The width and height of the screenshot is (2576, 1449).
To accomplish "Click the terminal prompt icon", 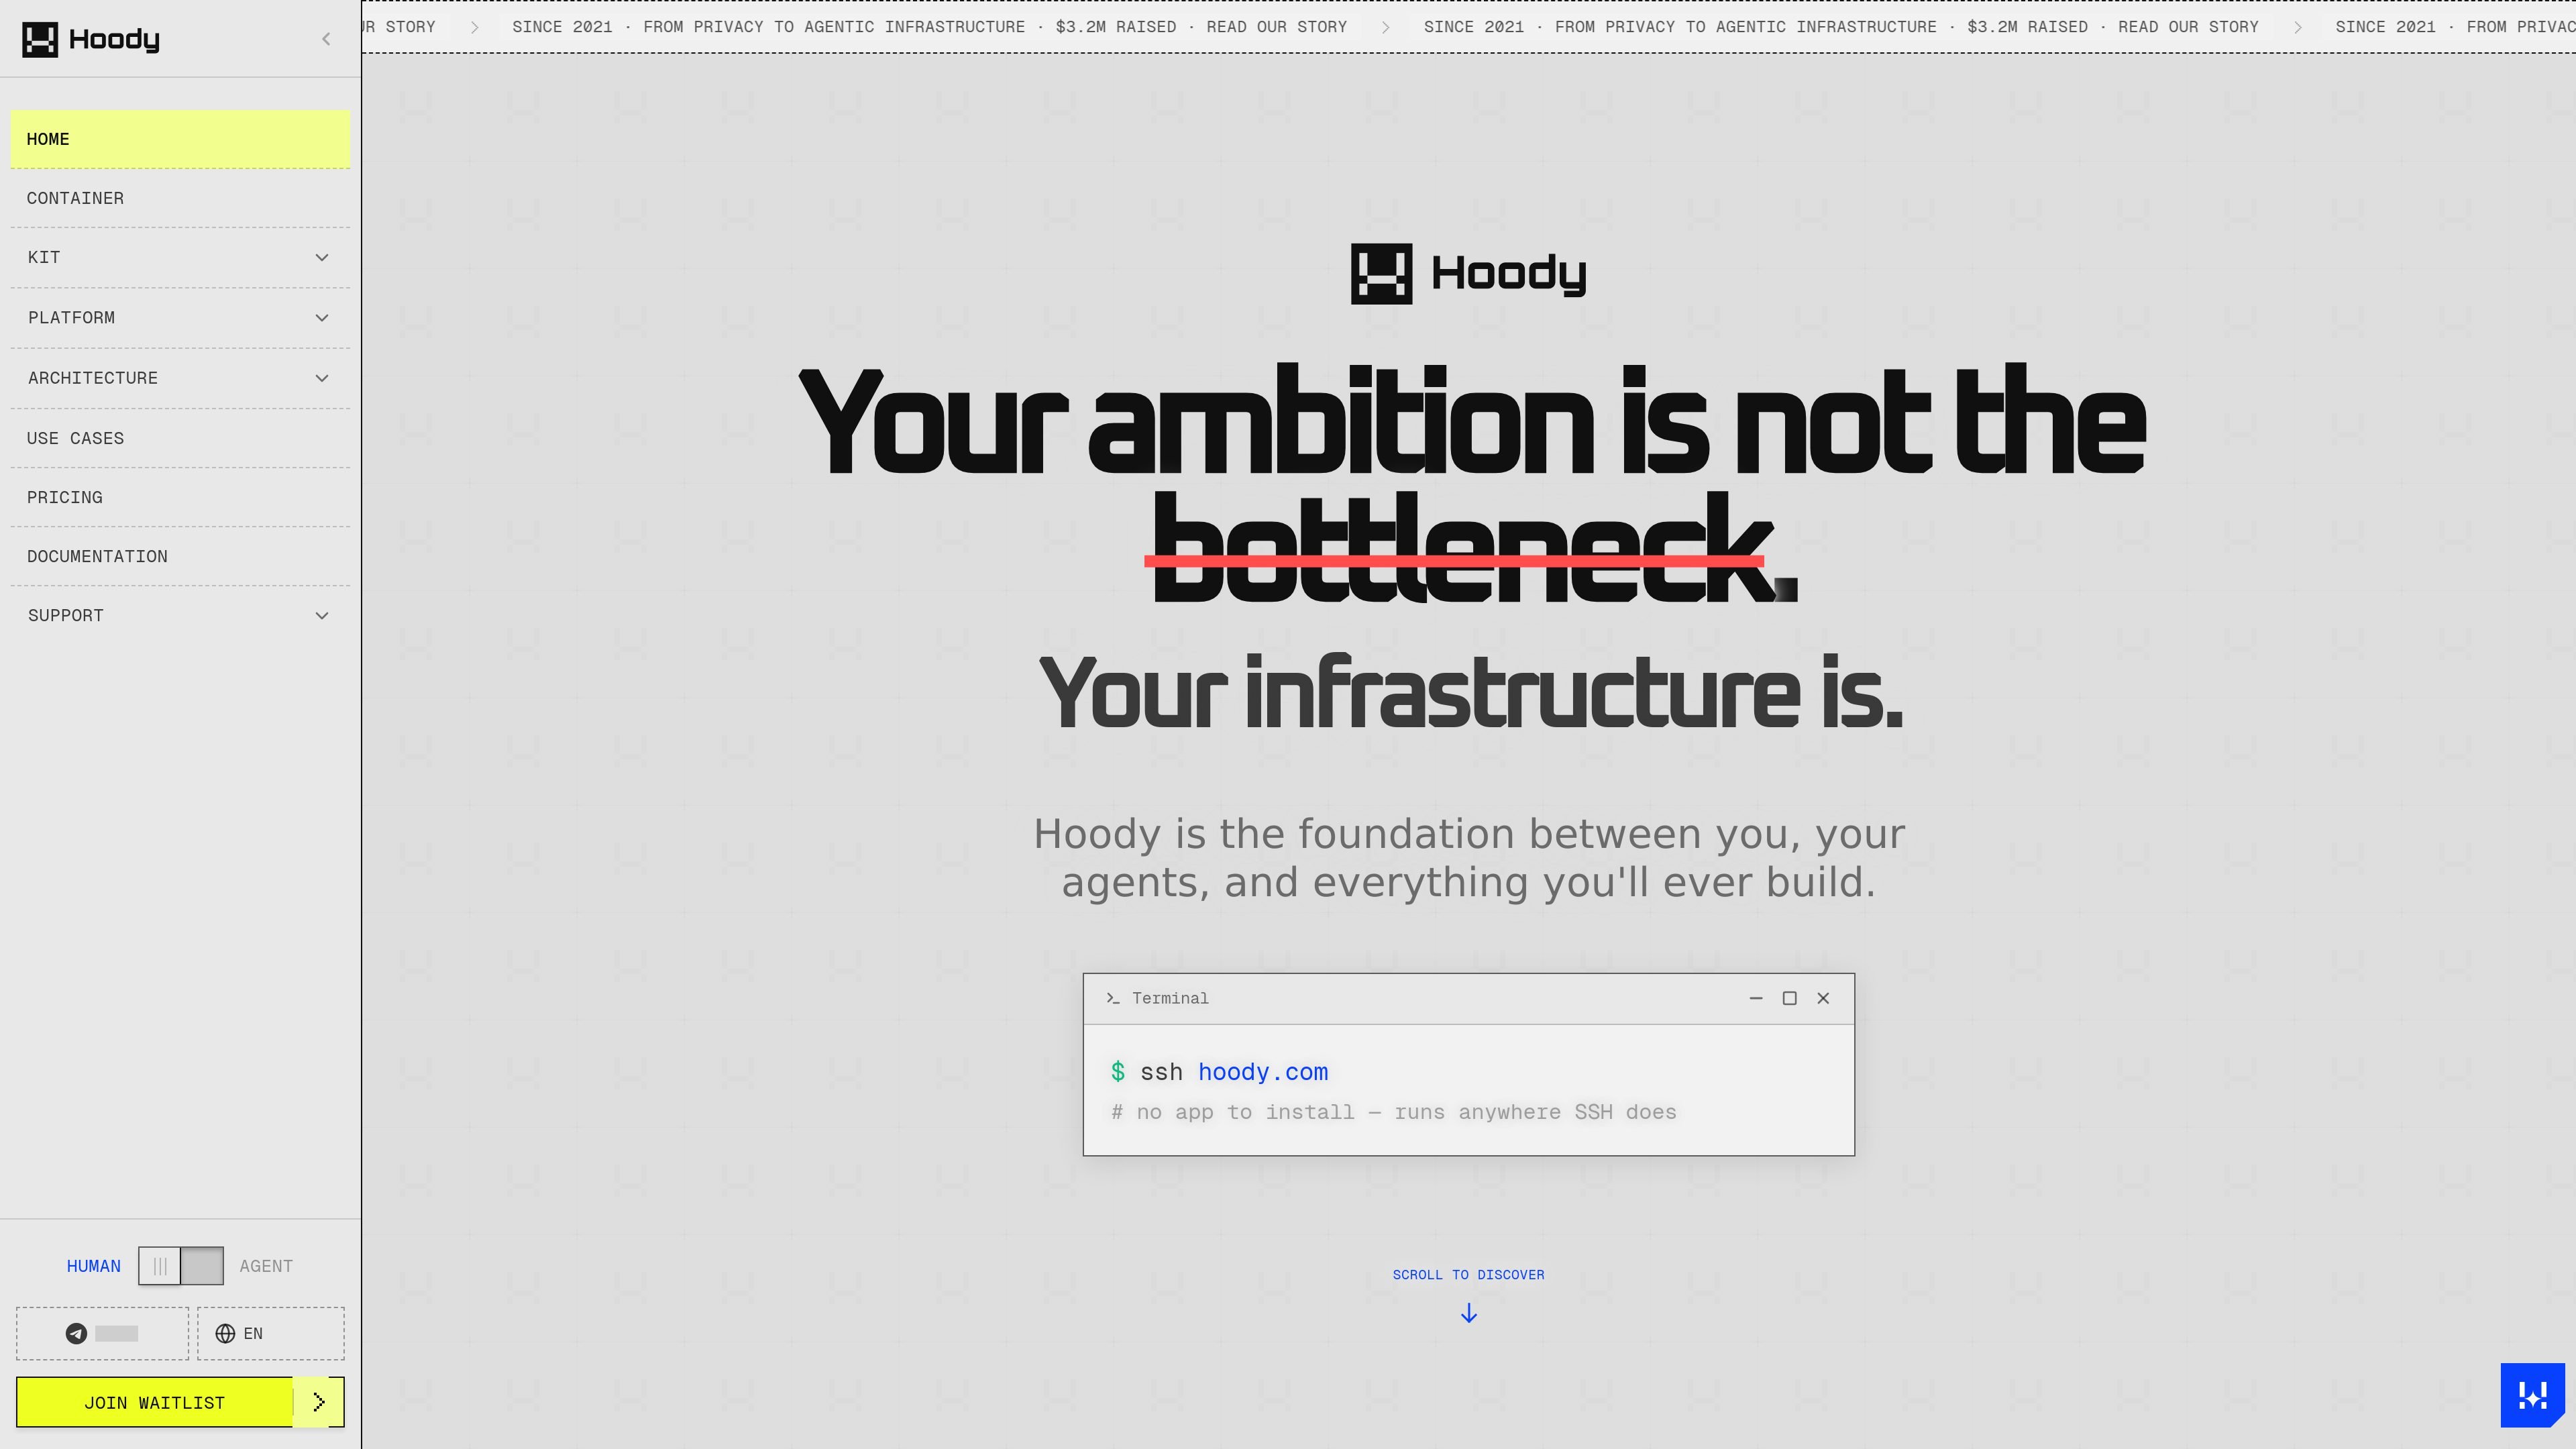I will point(1113,998).
